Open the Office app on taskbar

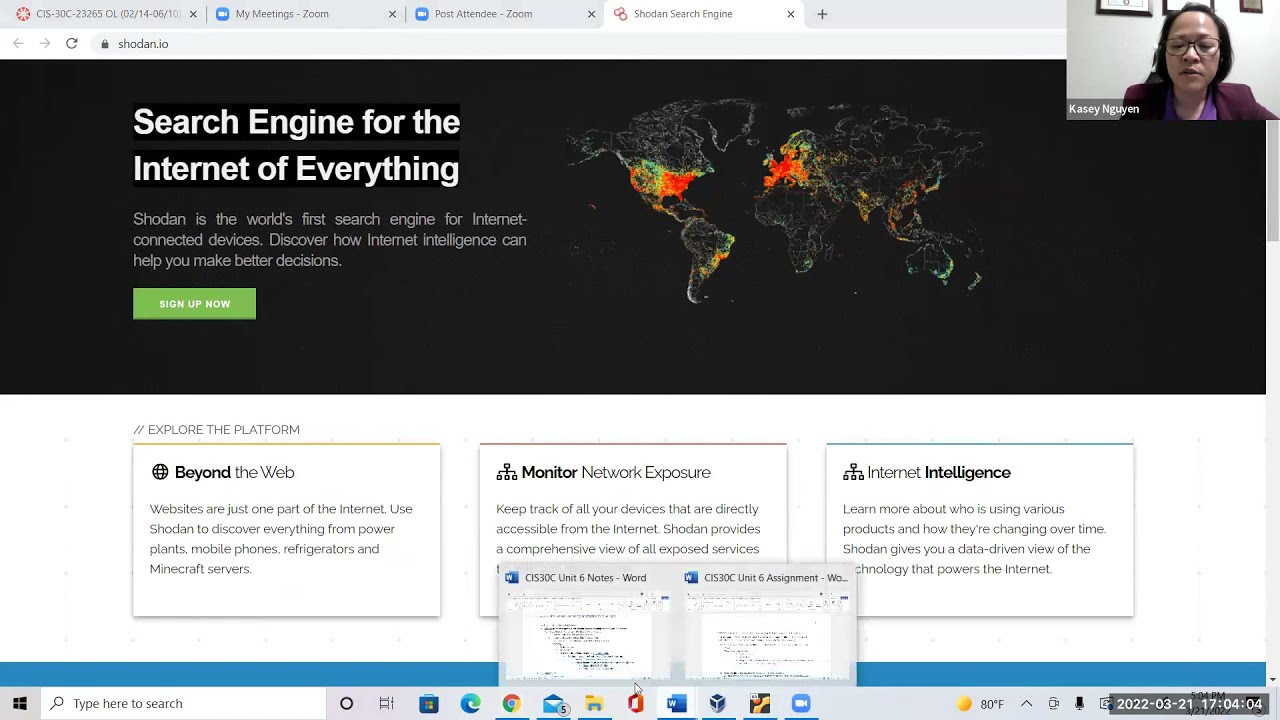635,703
